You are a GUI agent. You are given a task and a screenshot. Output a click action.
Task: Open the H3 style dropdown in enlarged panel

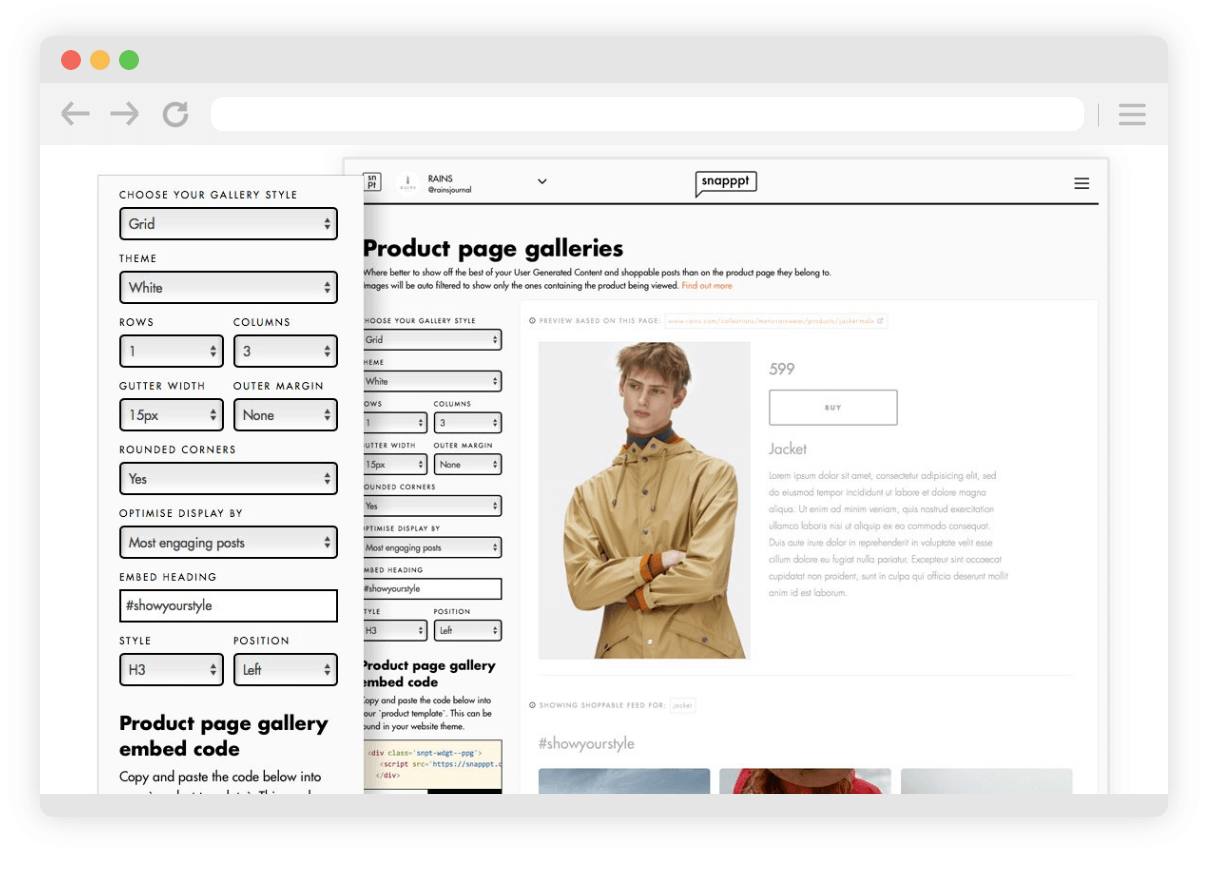(171, 670)
